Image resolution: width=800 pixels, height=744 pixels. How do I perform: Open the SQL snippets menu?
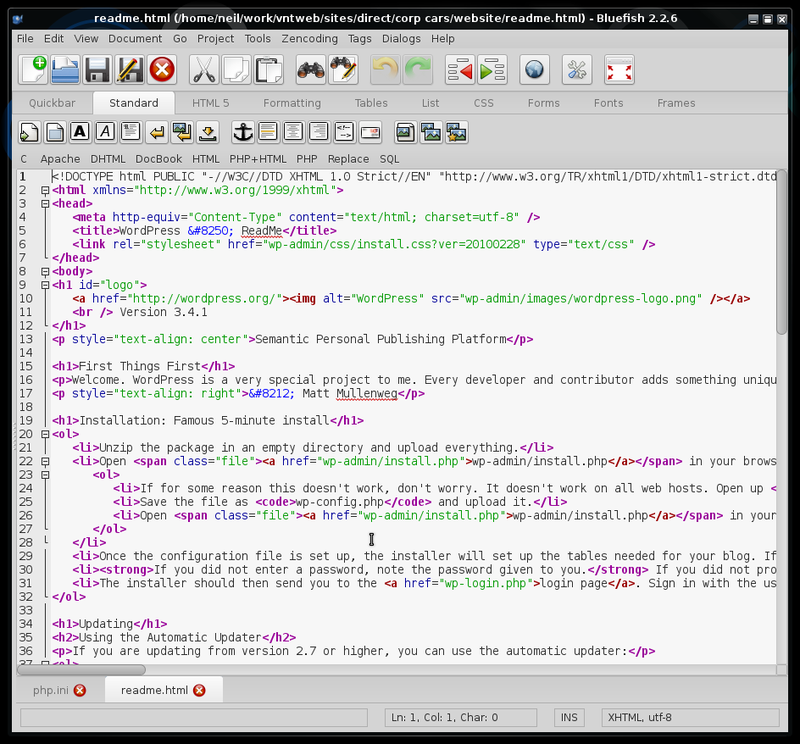[389, 159]
